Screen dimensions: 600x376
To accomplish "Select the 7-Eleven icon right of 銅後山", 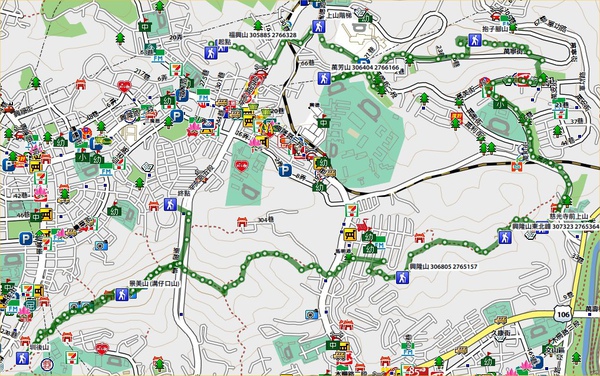I will (72, 357).
